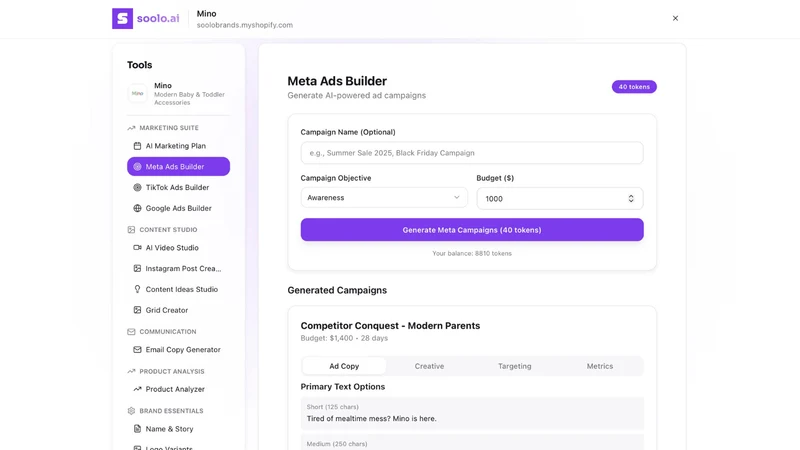
Task: Click the AI Marketing Plan calendar icon
Action: (137, 146)
